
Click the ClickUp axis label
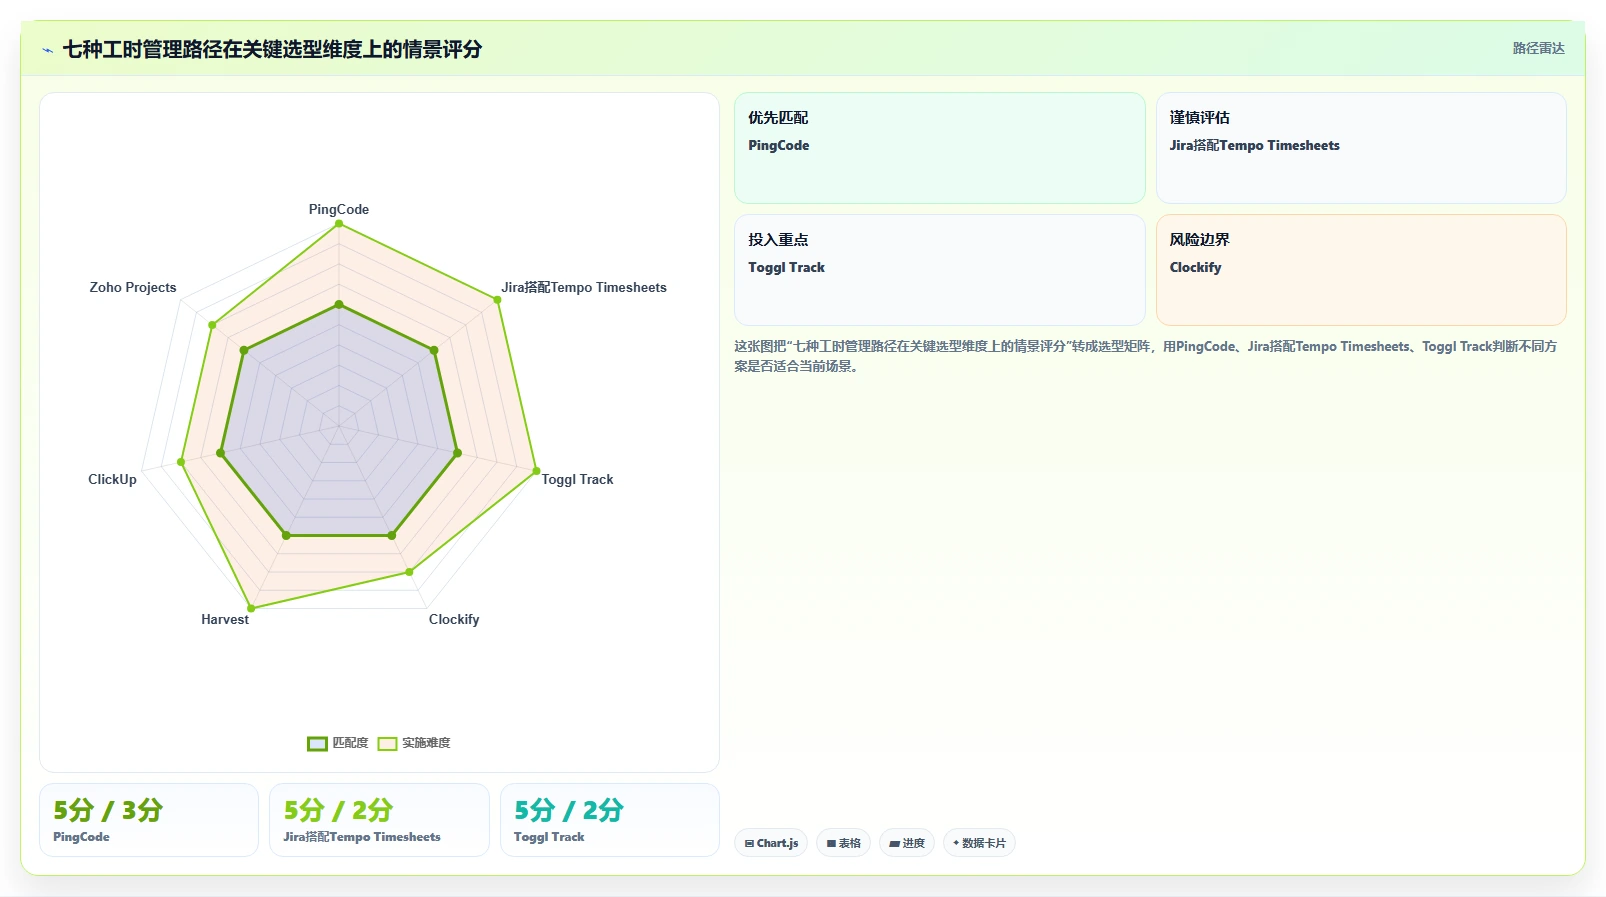pos(112,479)
